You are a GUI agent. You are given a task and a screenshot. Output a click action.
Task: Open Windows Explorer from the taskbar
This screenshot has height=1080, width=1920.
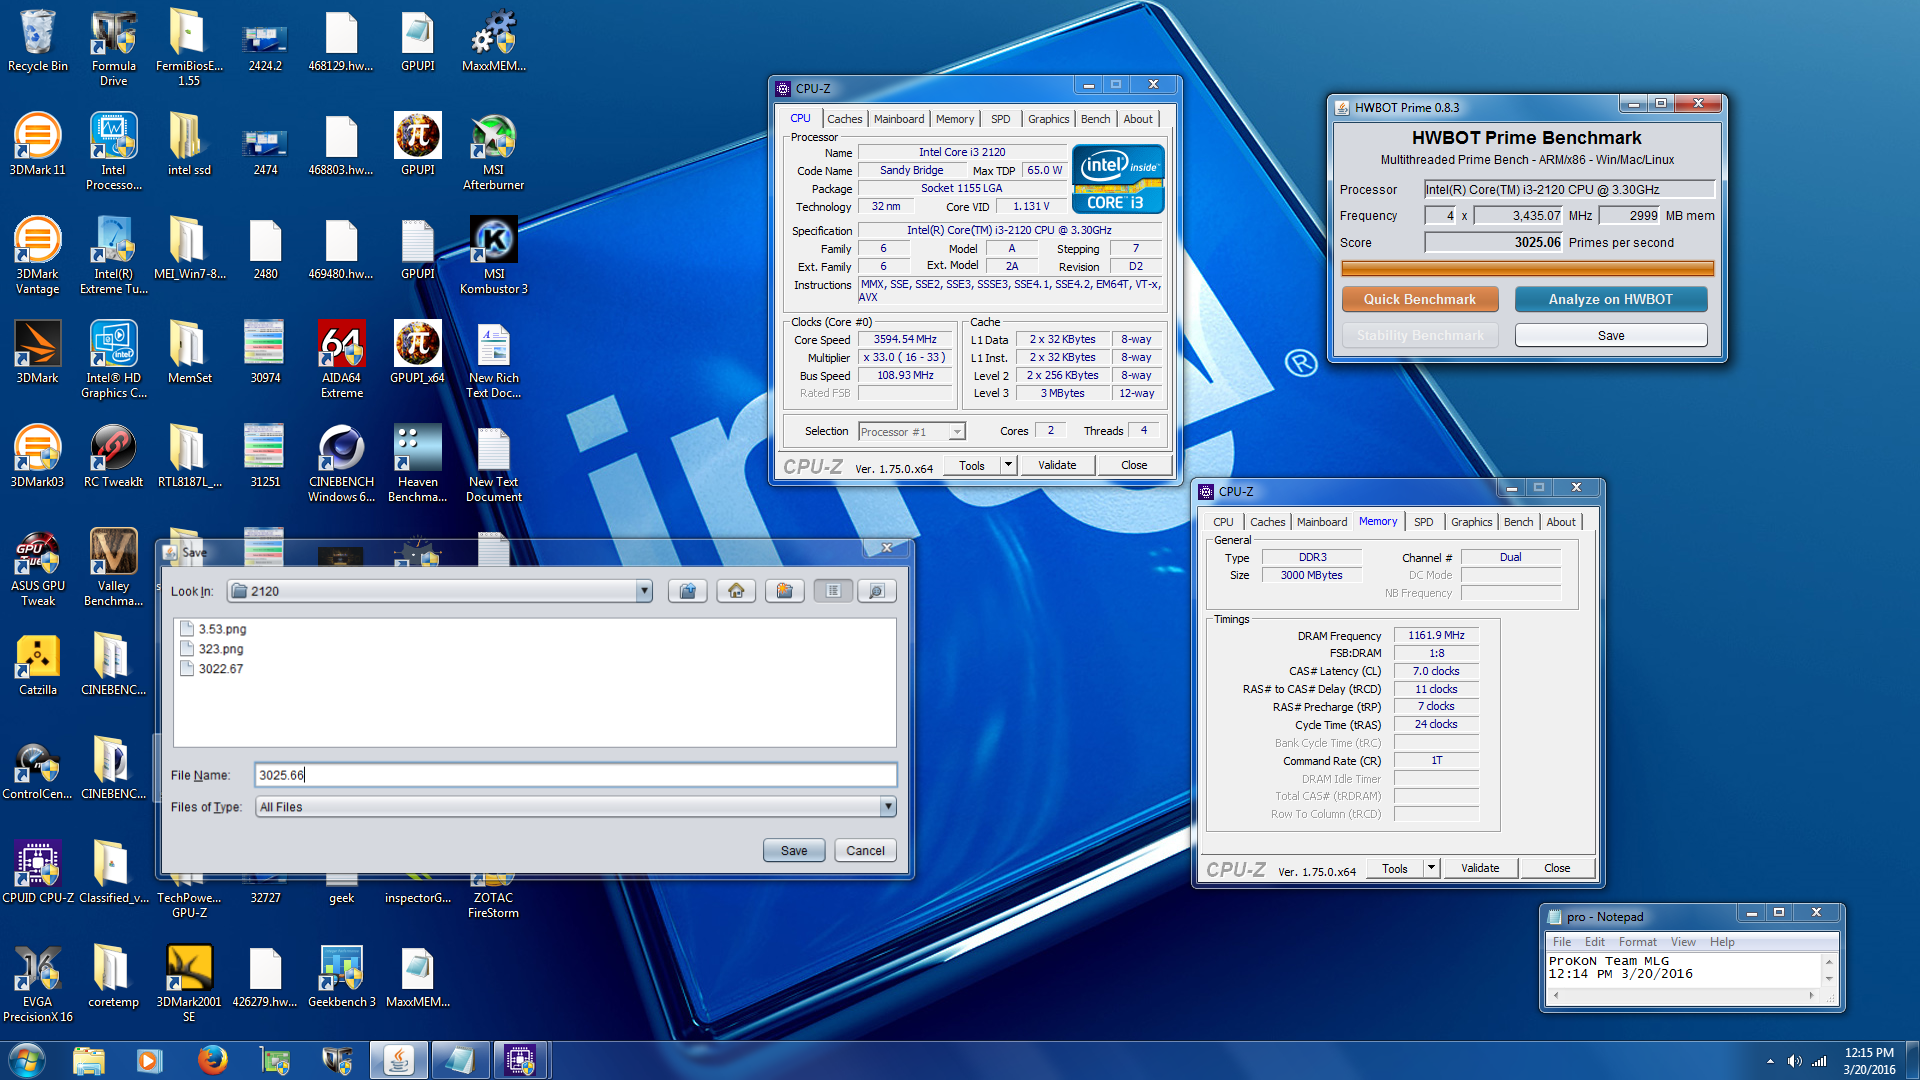click(x=89, y=1060)
